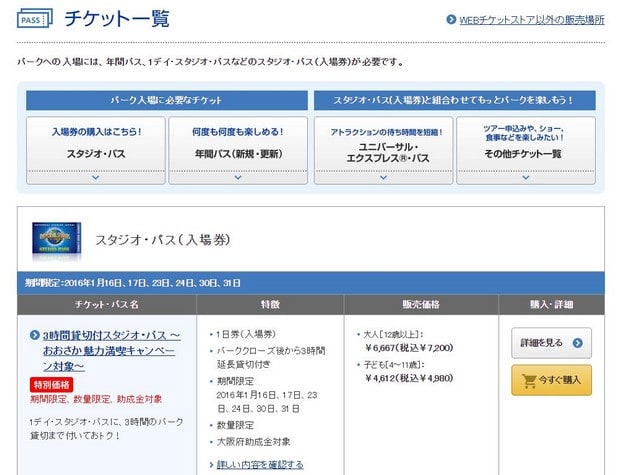
Task: Click the 数量限定 feature item
Action: point(235,425)
